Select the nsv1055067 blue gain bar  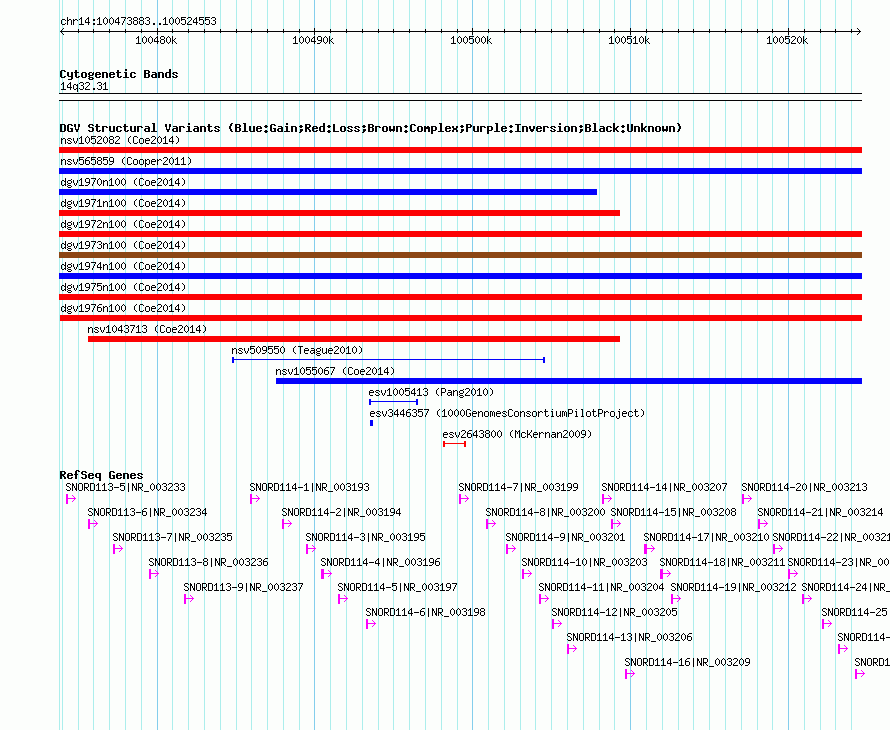(x=569, y=381)
